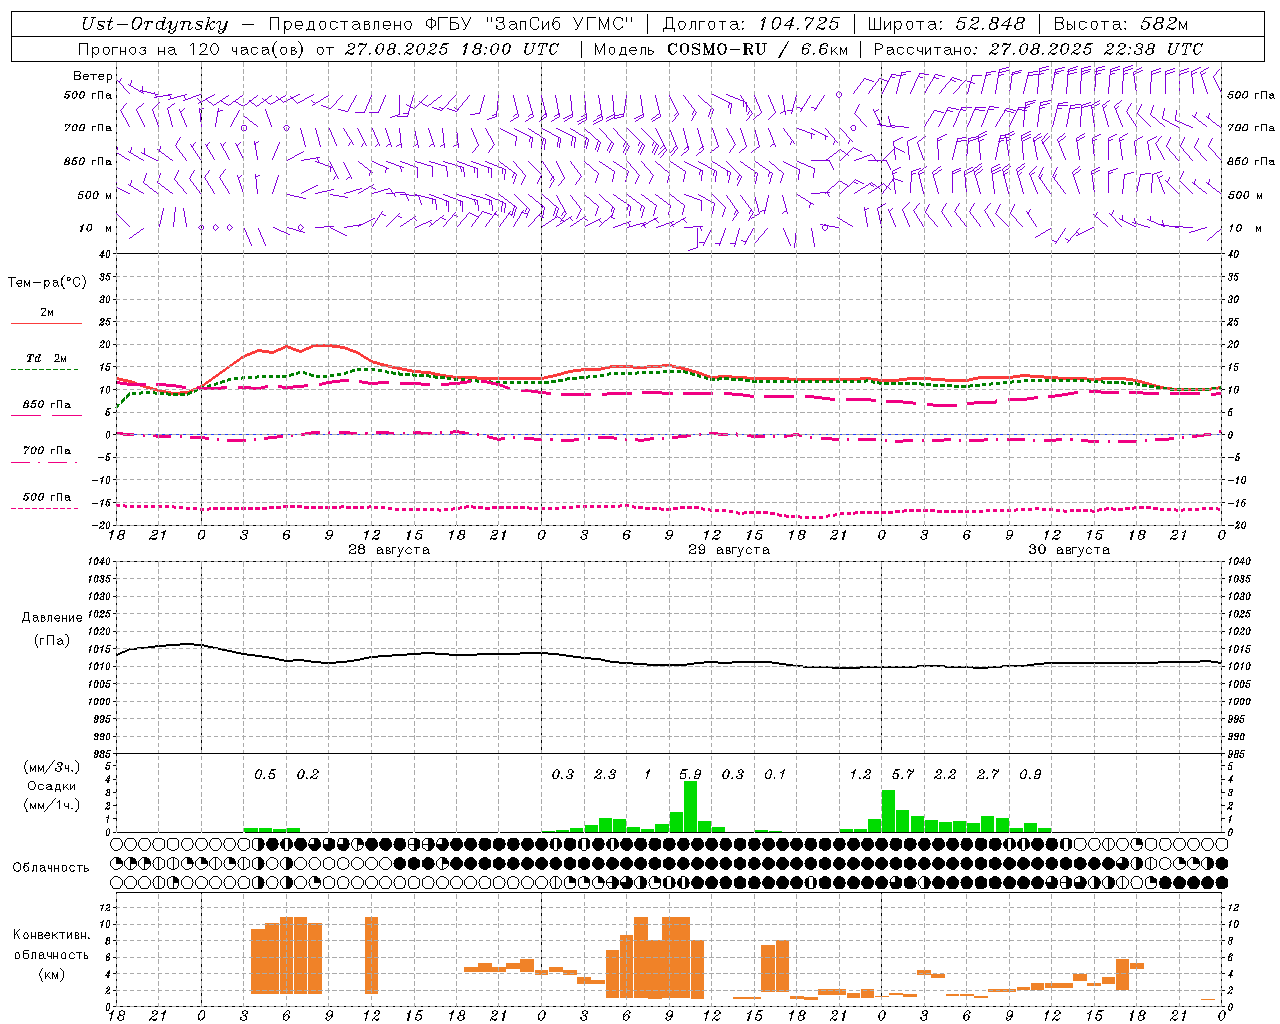Image resolution: width=1280 pixels, height=1024 pixels.
Task: Click the 0.5 precipitation total
Action: coord(265,774)
